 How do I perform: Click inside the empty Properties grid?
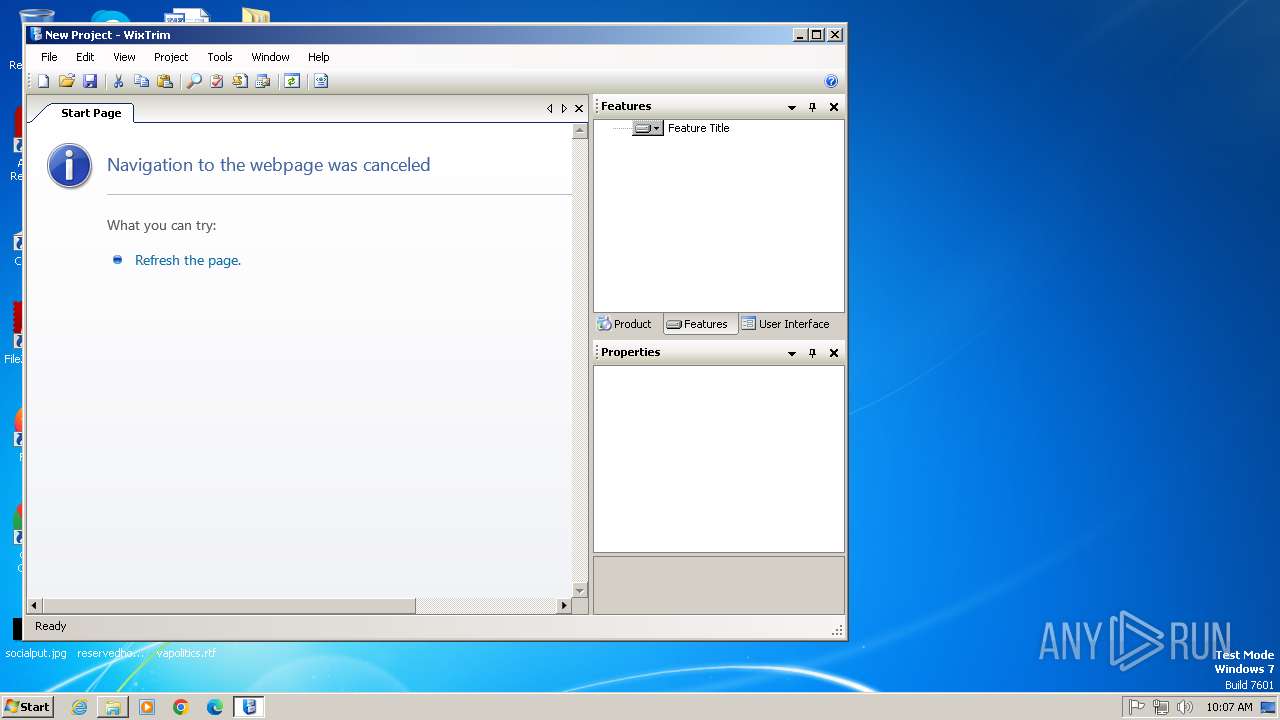[x=719, y=459]
